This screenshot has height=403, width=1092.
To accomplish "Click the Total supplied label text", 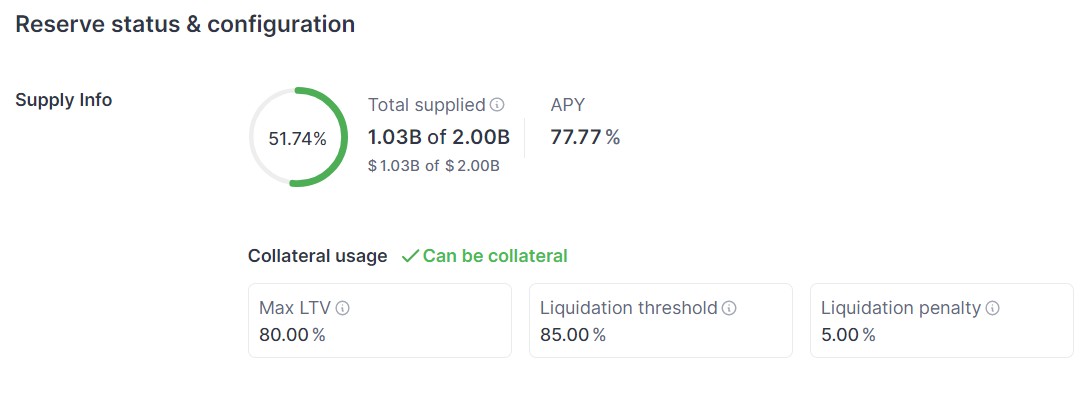I will point(426,105).
